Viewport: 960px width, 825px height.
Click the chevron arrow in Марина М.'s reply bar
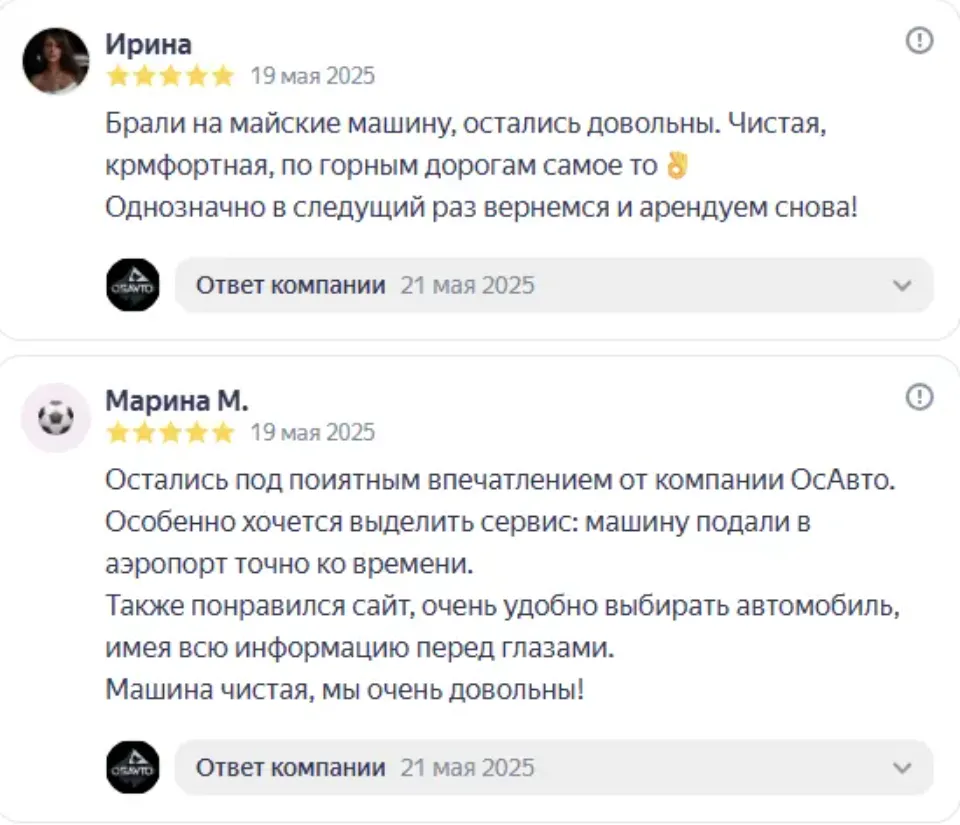coord(902,768)
